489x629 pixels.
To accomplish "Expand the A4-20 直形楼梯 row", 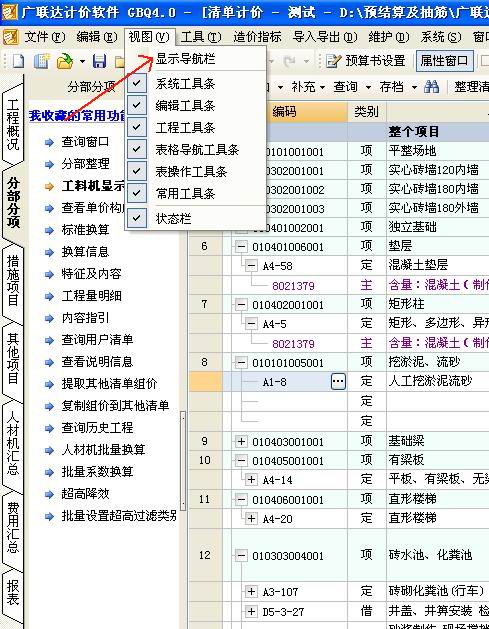I will click(x=251, y=519).
